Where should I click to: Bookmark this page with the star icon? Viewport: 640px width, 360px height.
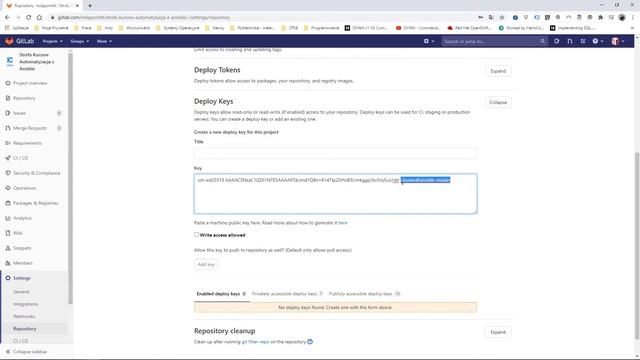(x=502, y=18)
